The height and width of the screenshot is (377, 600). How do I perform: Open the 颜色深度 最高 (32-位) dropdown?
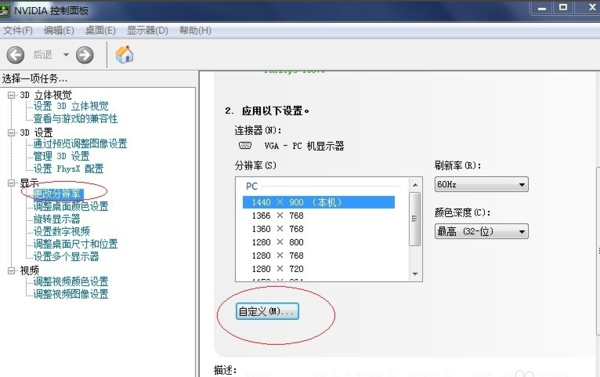coord(481,232)
